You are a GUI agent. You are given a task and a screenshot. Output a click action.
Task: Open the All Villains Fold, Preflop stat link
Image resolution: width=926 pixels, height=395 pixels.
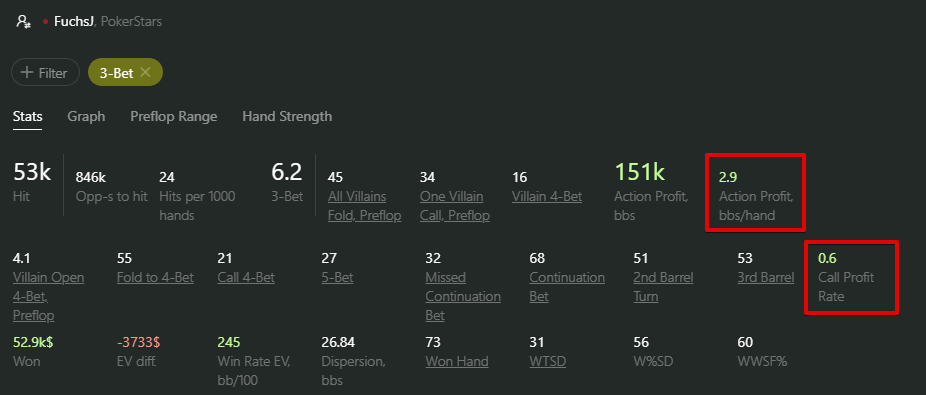[364, 206]
